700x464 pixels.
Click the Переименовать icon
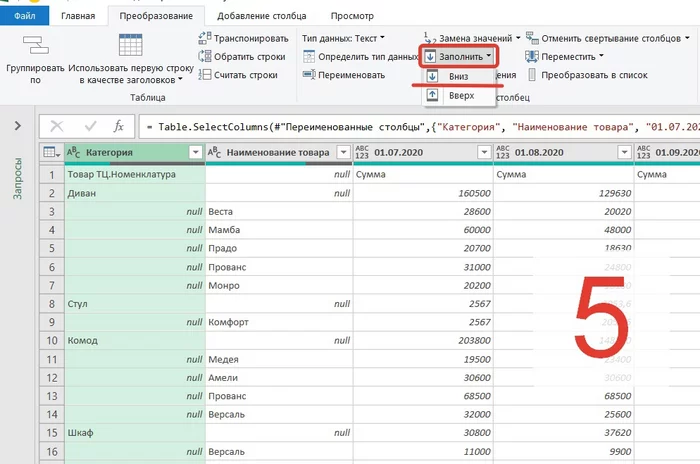pos(308,75)
